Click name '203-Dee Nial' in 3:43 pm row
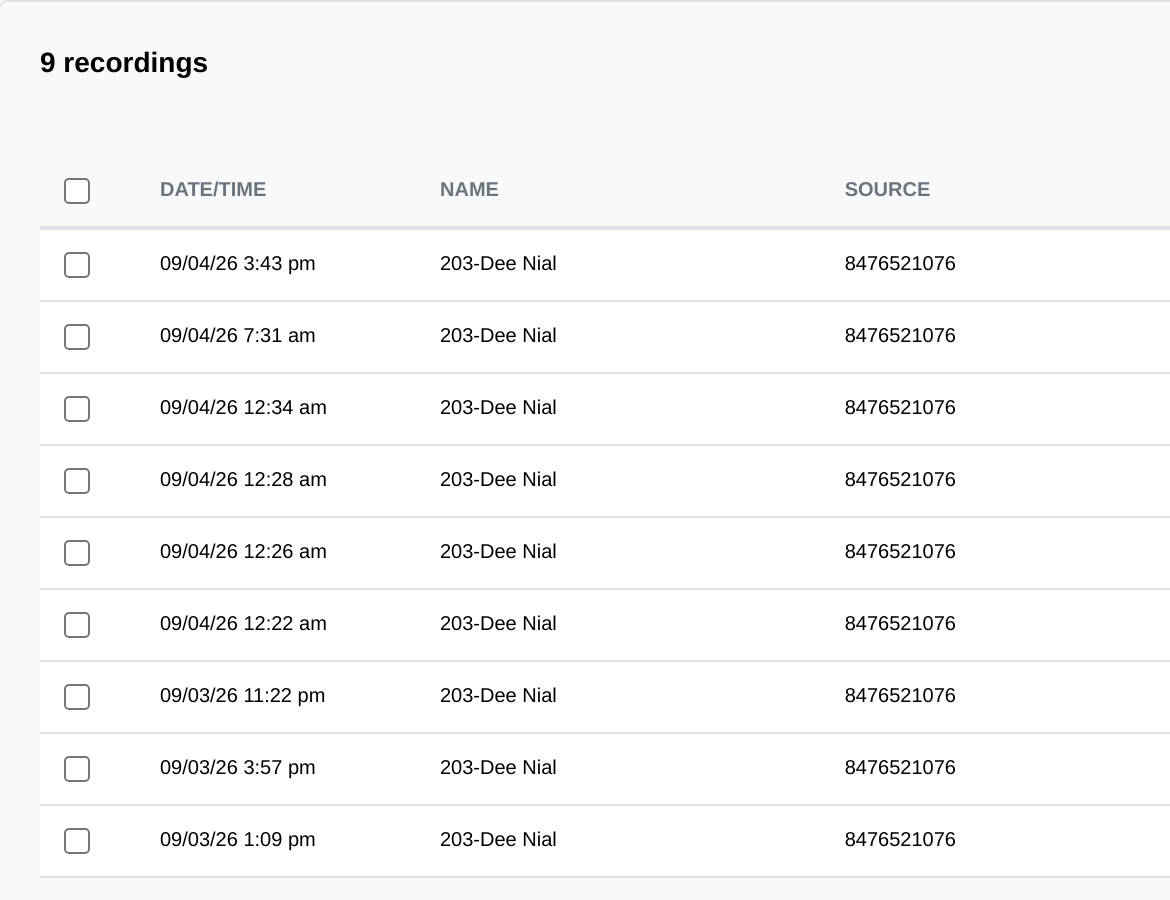Image resolution: width=1170 pixels, height=900 pixels. [498, 263]
